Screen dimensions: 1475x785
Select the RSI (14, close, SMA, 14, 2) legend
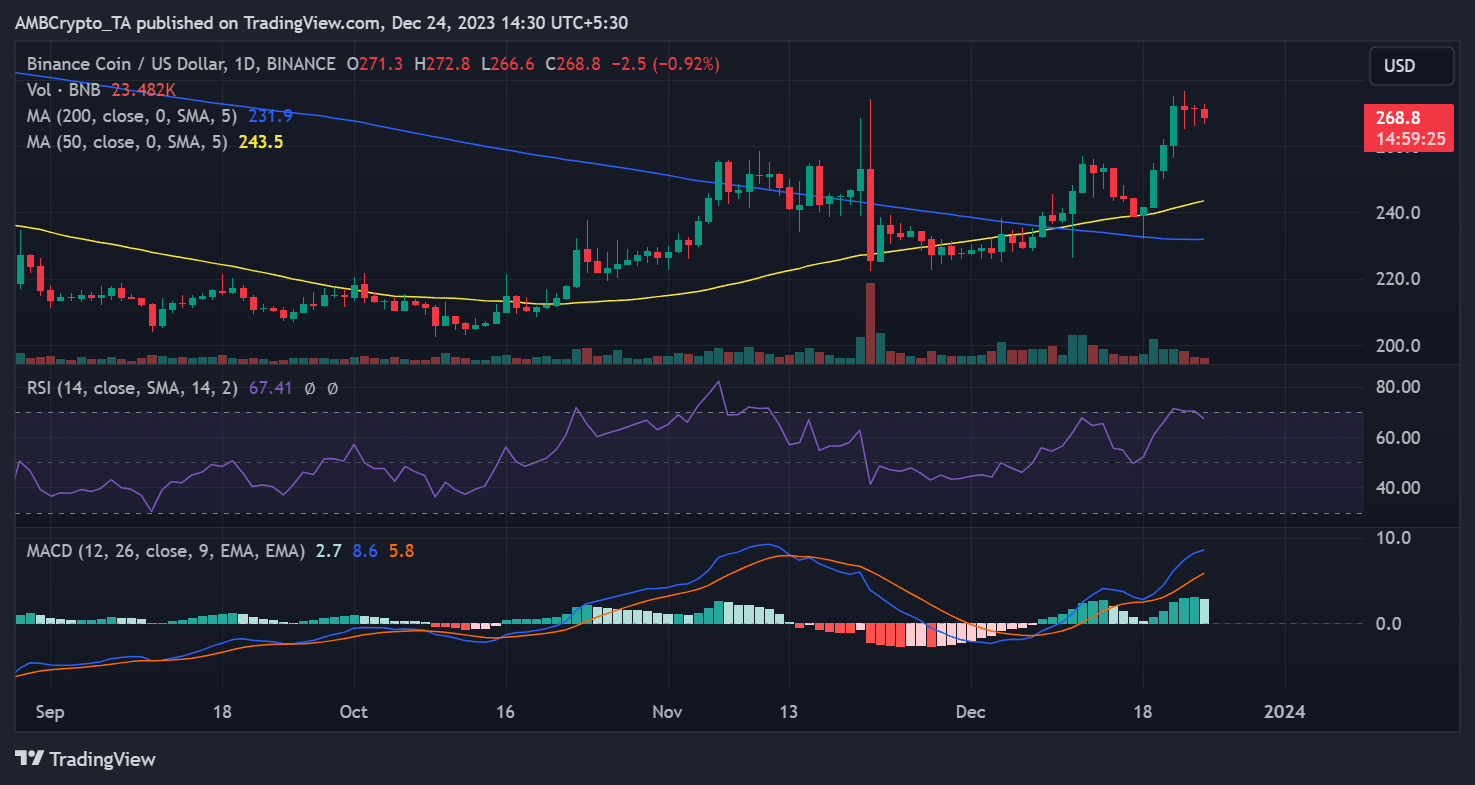coord(132,387)
